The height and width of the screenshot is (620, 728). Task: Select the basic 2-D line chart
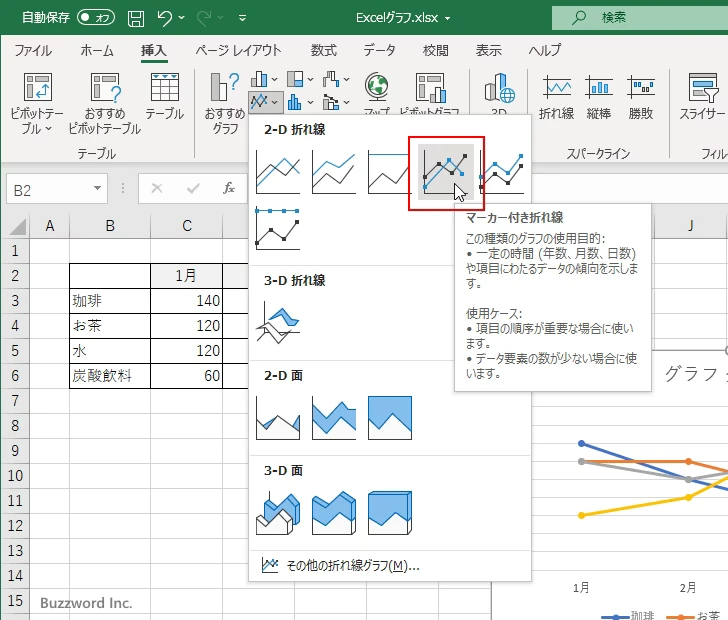click(x=278, y=172)
